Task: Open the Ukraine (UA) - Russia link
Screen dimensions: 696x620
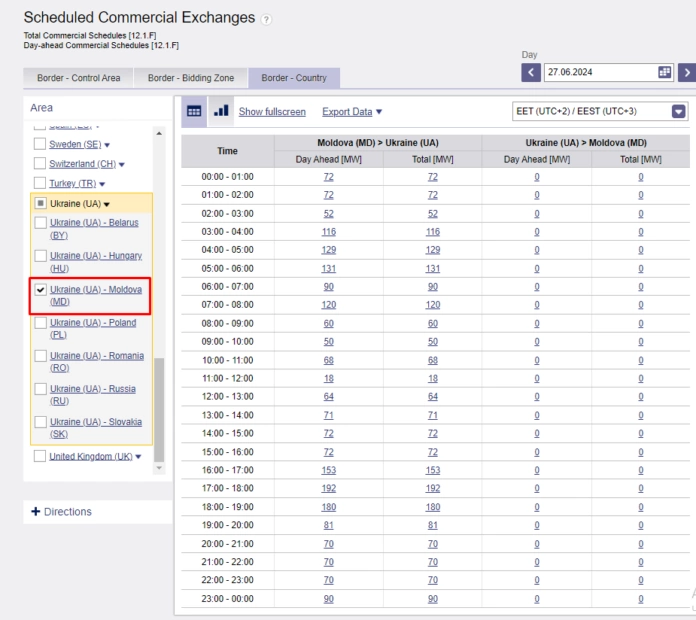Action: point(93,395)
